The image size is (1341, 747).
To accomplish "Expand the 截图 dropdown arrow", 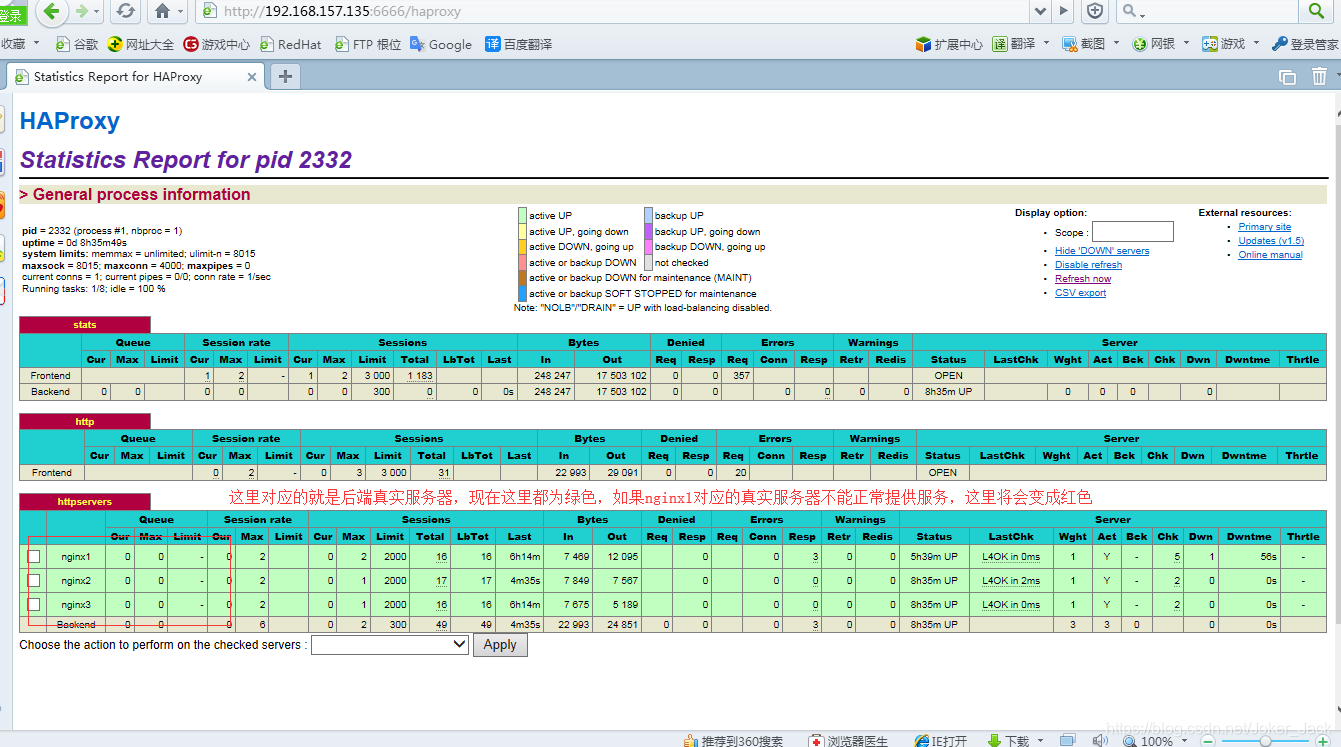I will click(x=1115, y=43).
